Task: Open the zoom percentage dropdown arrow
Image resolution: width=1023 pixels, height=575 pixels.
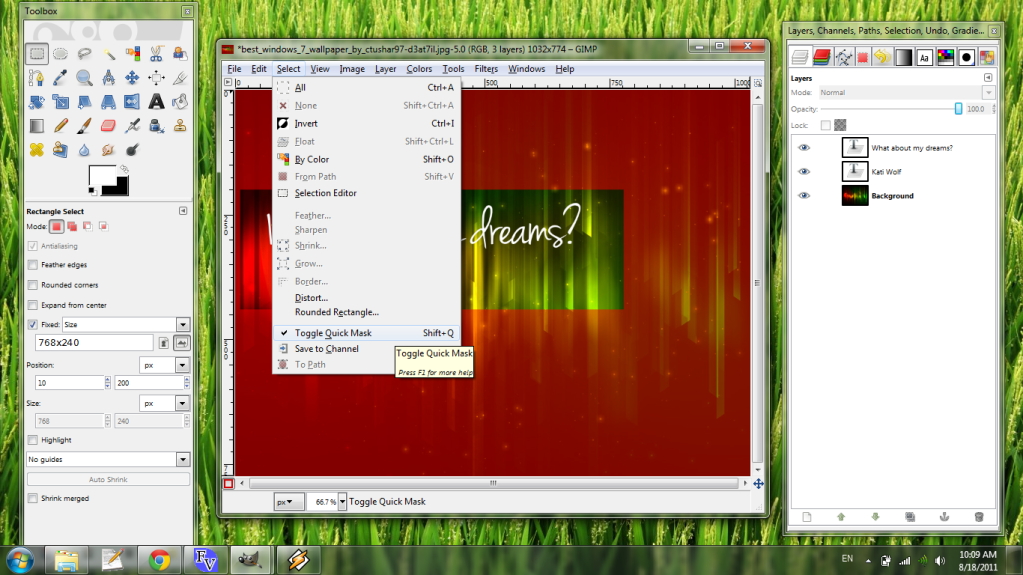Action: 342,502
